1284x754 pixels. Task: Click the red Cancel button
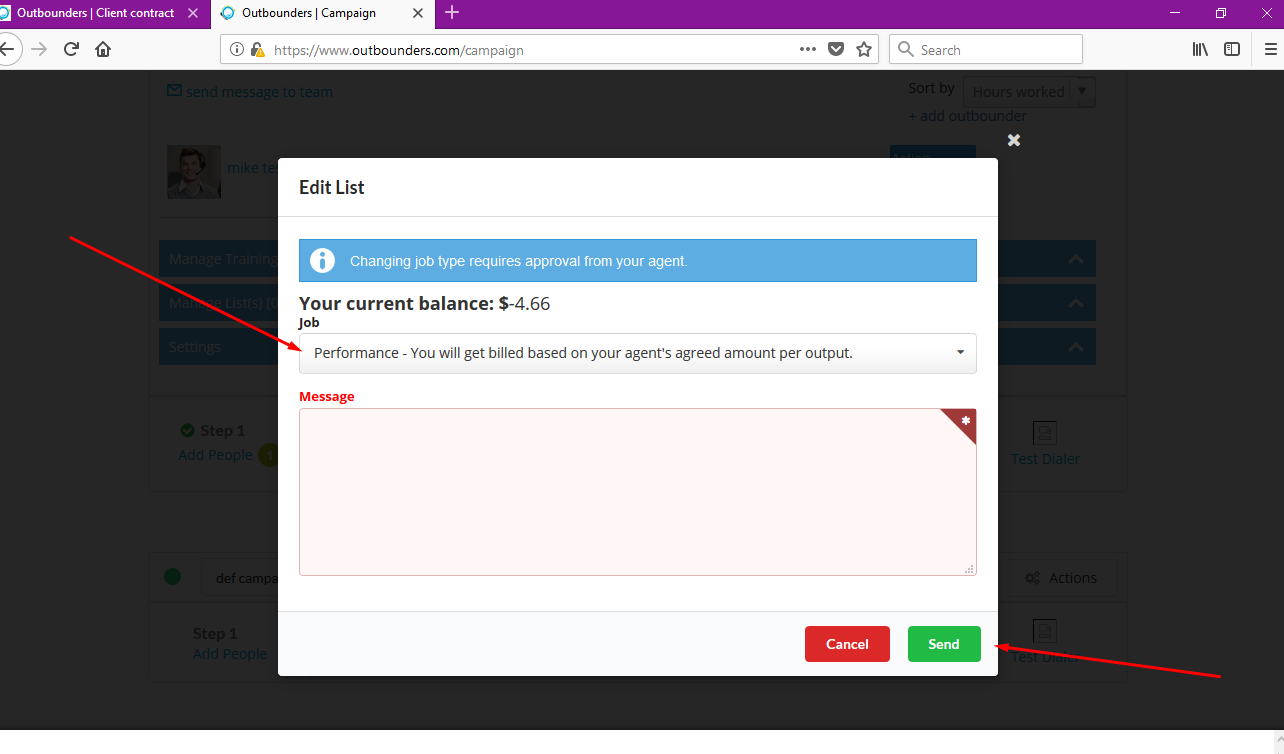847,644
